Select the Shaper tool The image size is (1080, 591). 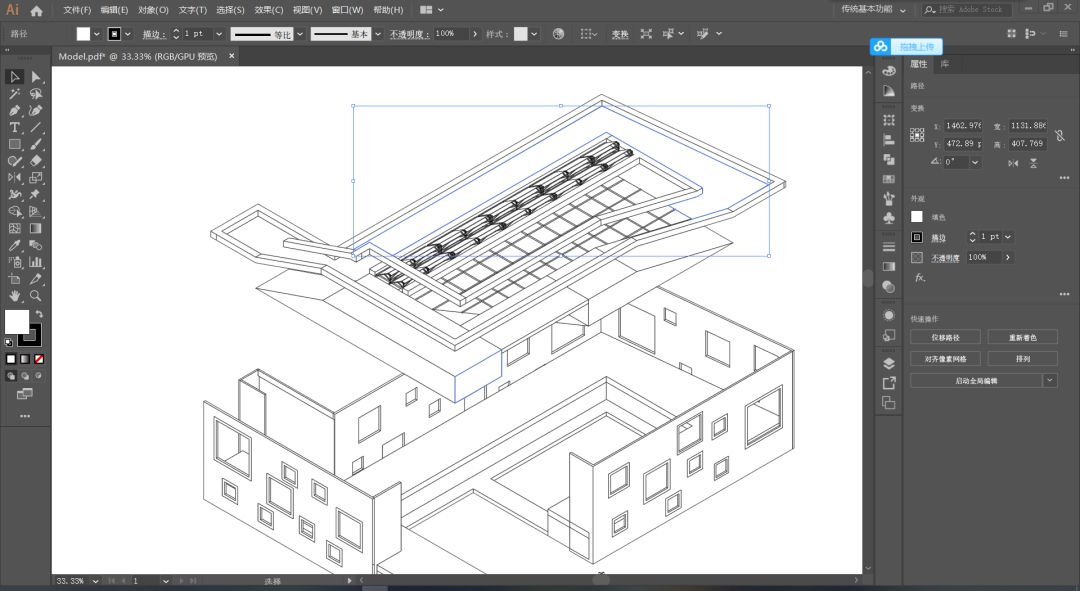14,161
